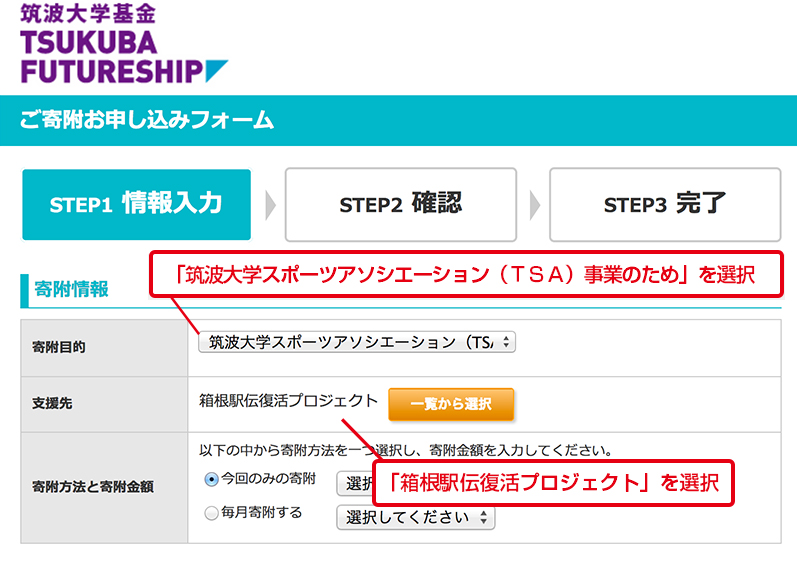Click the Tsukuba Futureship logo
This screenshot has width=797, height=565.
click(124, 43)
